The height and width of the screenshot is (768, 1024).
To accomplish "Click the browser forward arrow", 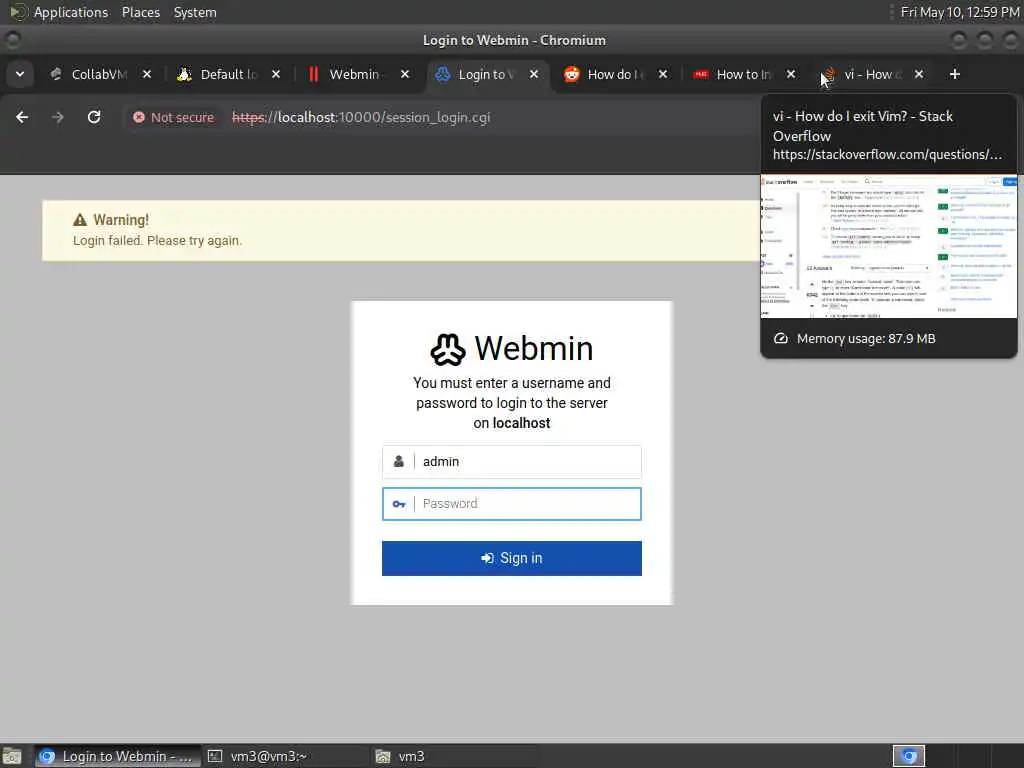I will tap(57, 117).
